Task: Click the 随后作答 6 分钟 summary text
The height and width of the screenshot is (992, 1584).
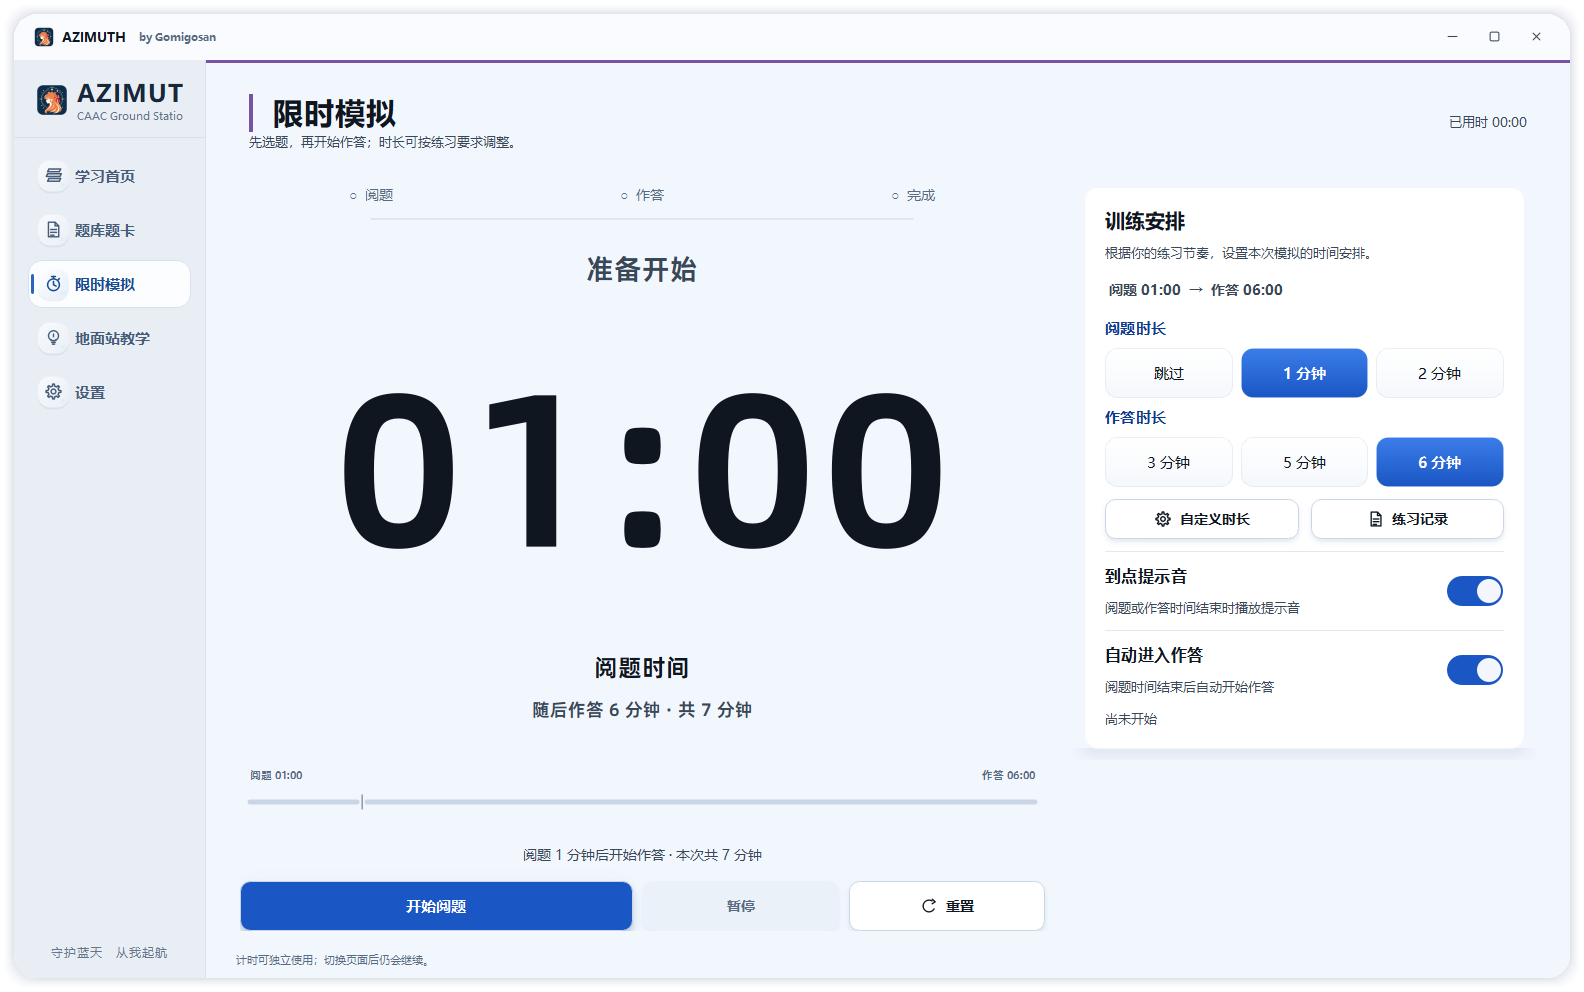Action: pyautogui.click(x=642, y=710)
